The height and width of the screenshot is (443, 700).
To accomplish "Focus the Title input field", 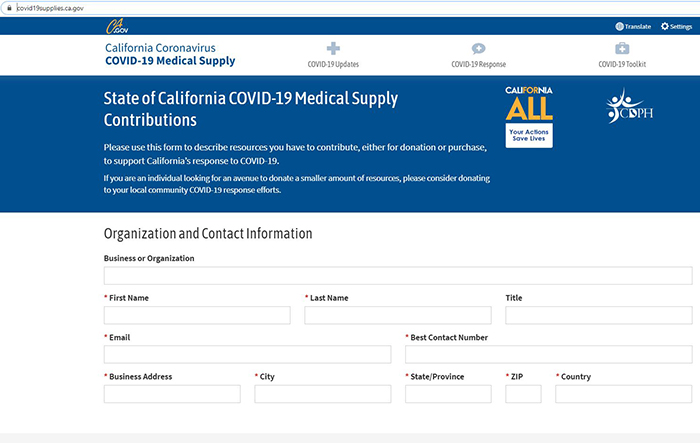I will click(599, 315).
